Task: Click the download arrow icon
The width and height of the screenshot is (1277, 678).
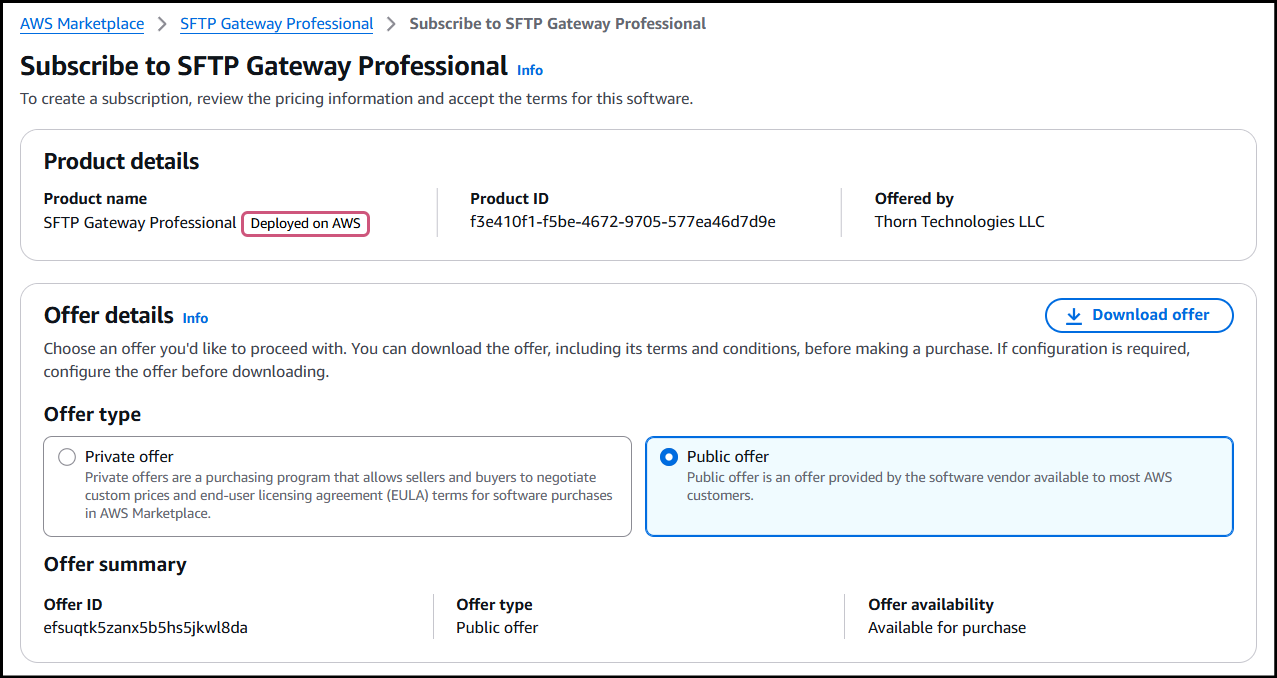Action: coord(1074,315)
